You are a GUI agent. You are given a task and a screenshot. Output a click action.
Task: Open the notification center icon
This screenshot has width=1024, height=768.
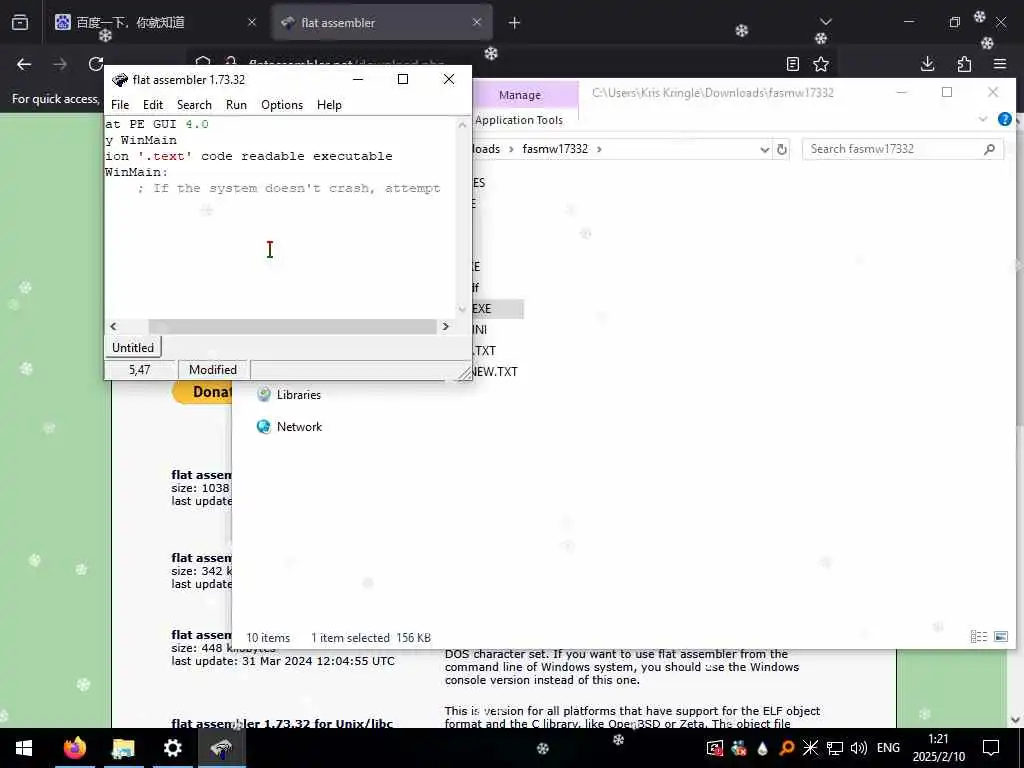click(991, 748)
